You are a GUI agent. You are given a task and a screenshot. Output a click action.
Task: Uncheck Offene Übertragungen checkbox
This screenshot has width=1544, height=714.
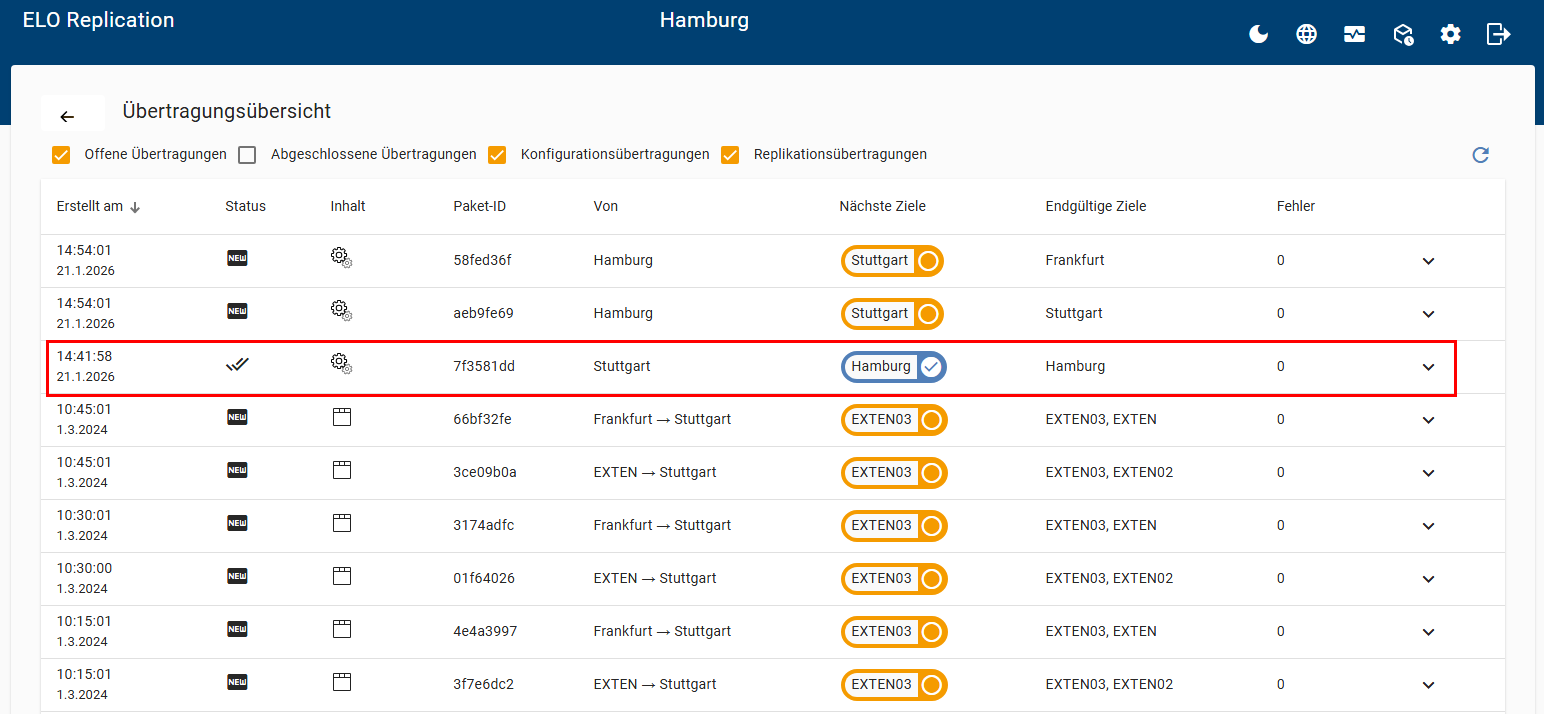[x=61, y=155]
